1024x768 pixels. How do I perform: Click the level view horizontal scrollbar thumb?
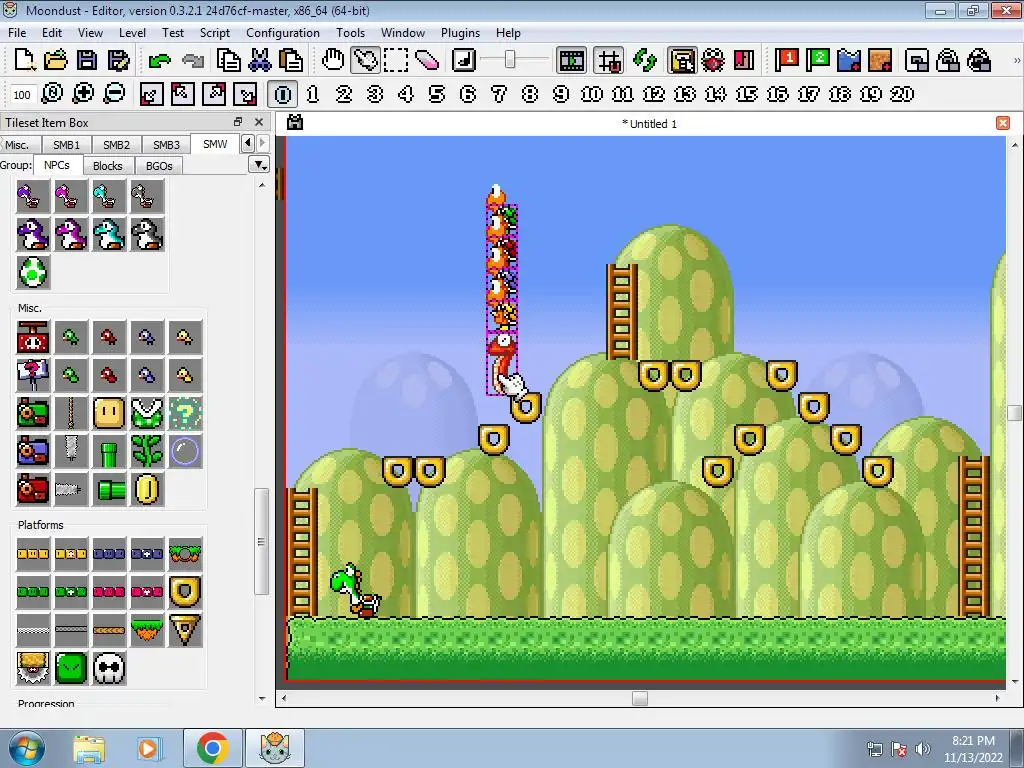(x=640, y=698)
